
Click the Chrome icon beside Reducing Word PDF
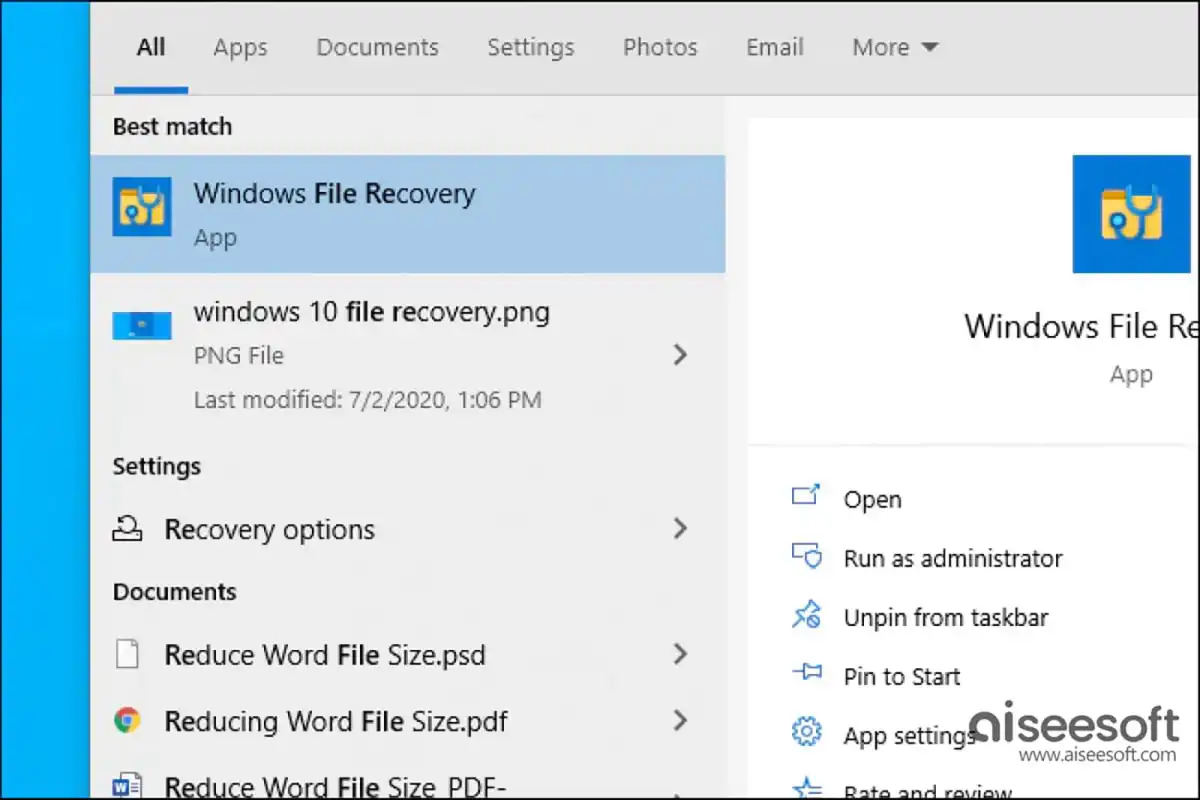(127, 720)
